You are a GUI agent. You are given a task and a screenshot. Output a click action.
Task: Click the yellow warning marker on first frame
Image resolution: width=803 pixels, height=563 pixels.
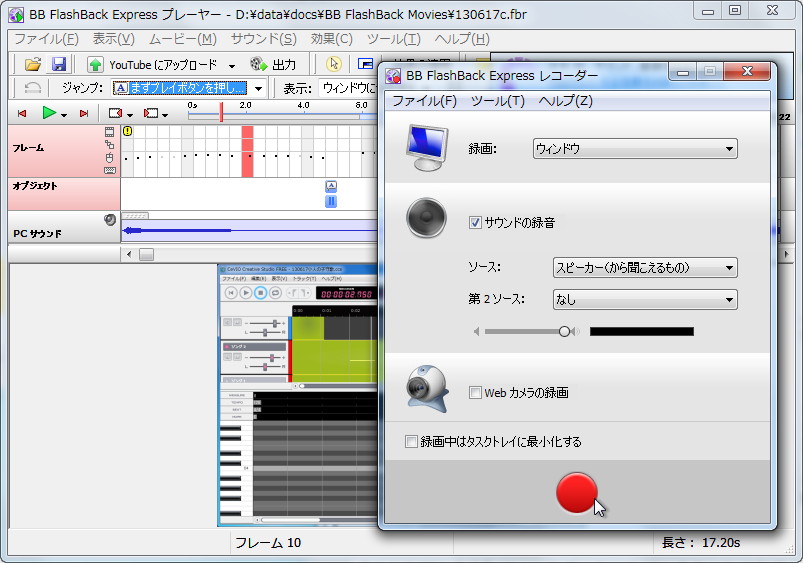coord(127,131)
